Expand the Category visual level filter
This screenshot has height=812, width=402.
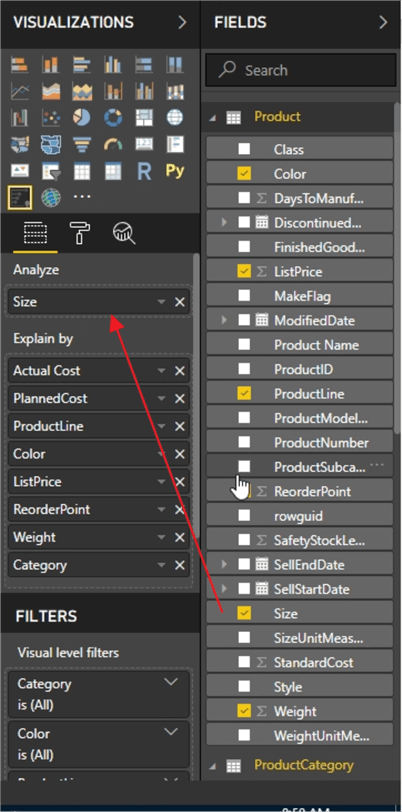(171, 683)
